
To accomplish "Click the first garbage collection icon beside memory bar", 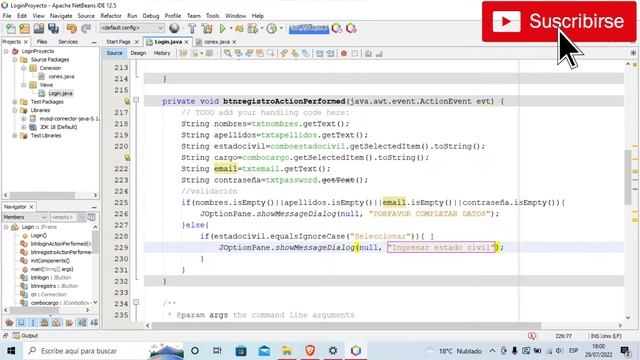I will point(337,28).
